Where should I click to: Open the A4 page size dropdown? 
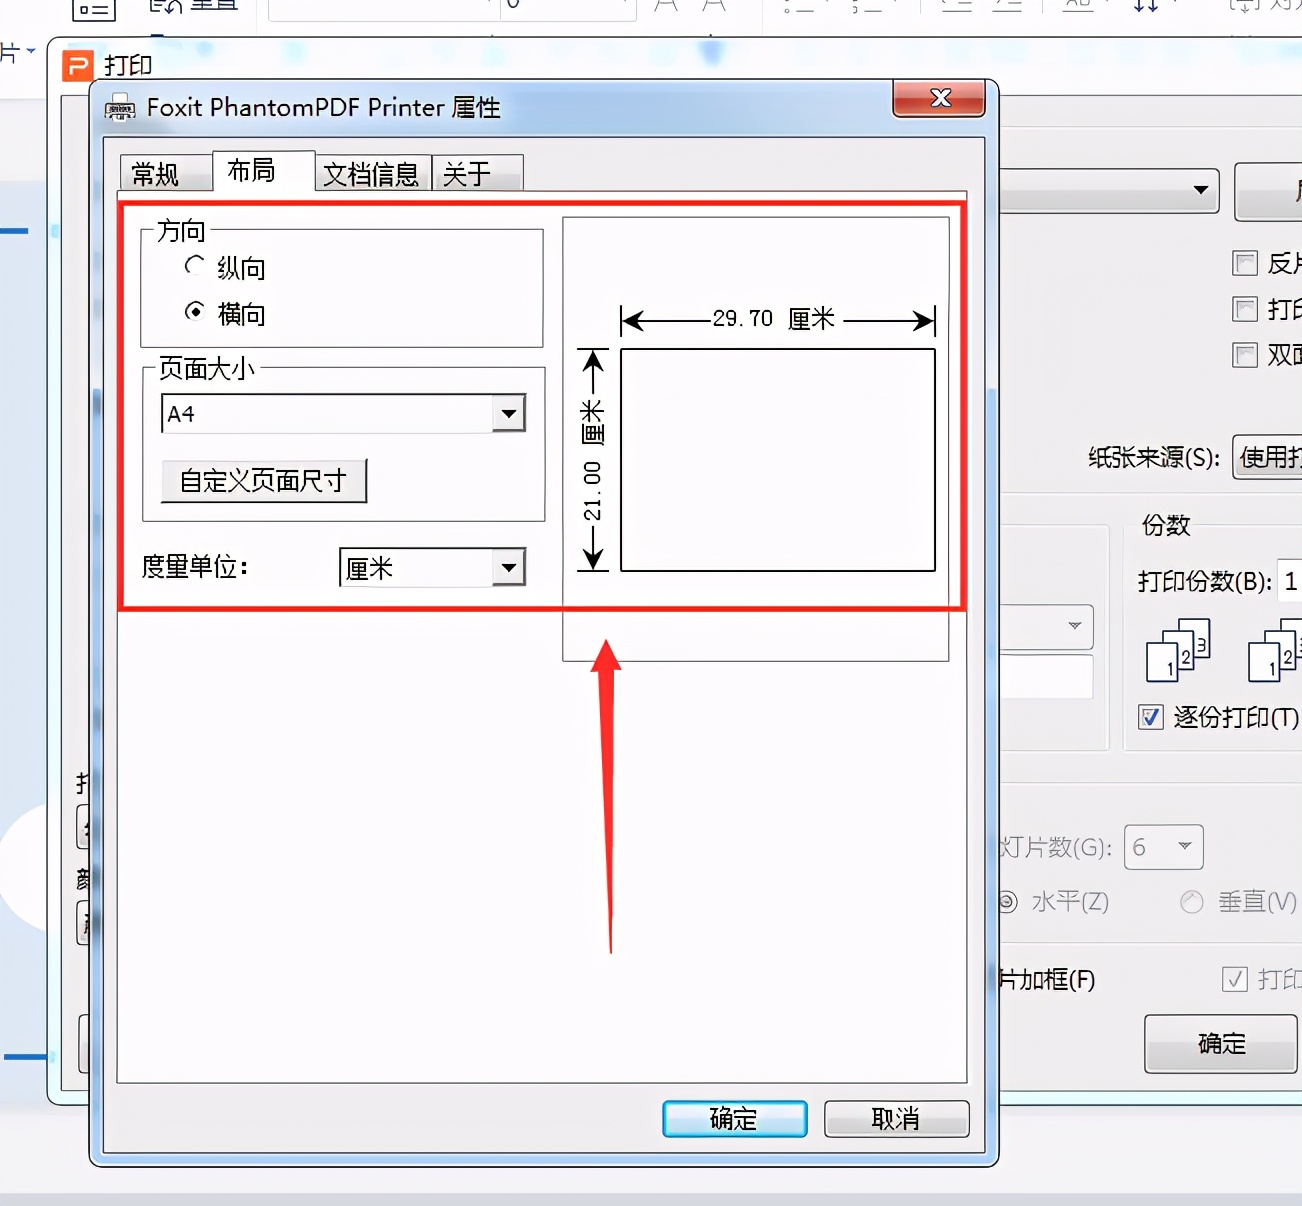[x=510, y=413]
